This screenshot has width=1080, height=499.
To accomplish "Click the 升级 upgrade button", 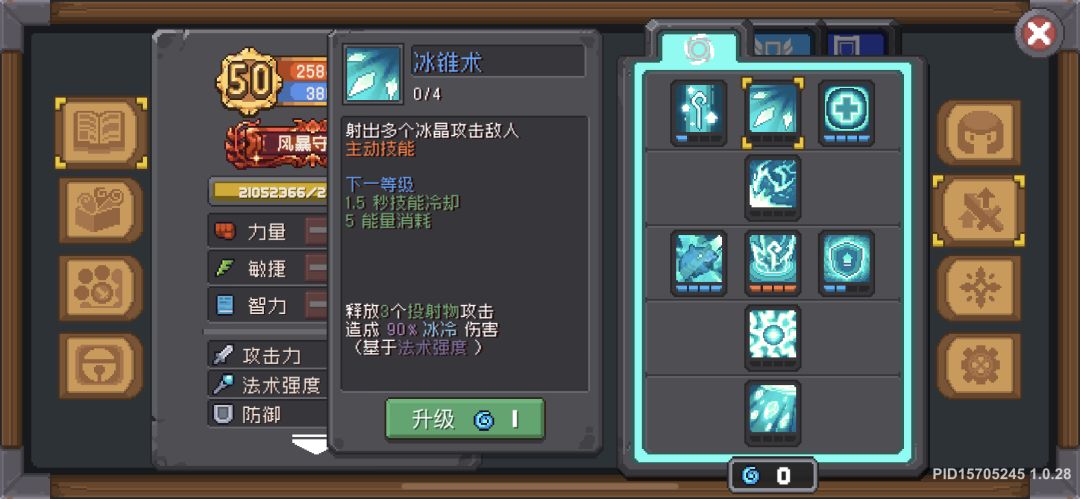I will click(465, 419).
